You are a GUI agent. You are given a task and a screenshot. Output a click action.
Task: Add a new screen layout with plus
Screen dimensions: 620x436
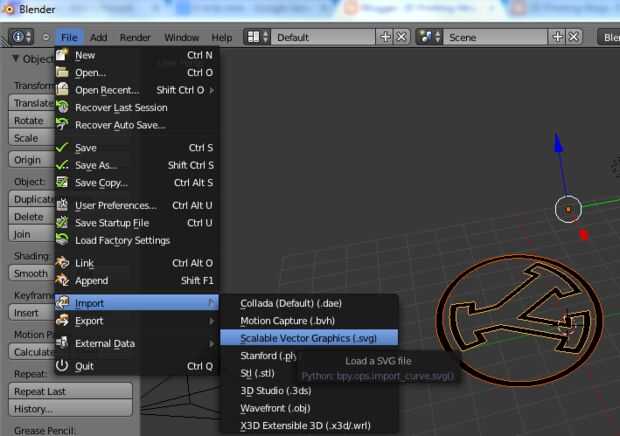[x=385, y=37]
